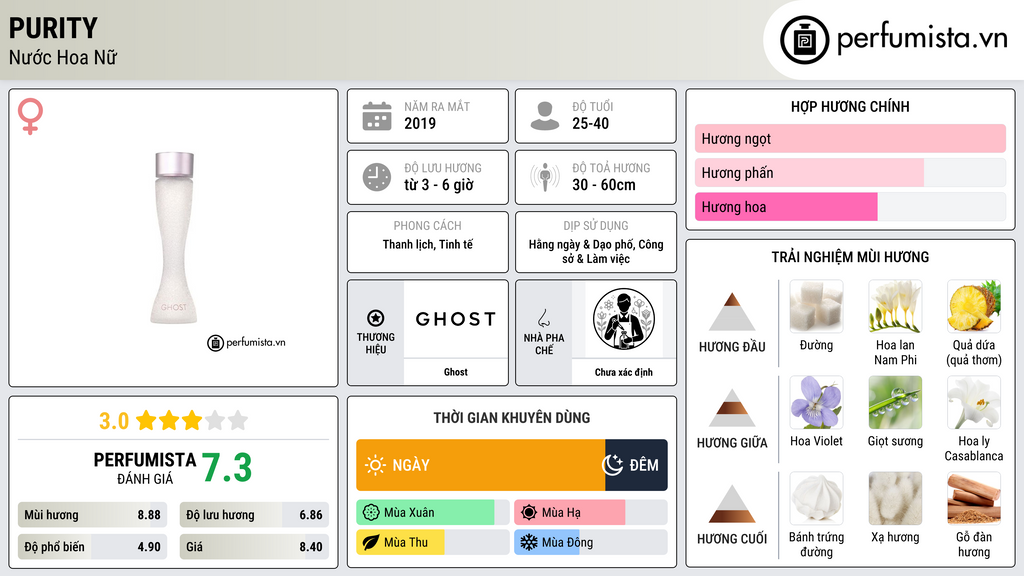Click the Giá 8.40 score bar
Screen dimensions: 1024x576
coord(254,547)
